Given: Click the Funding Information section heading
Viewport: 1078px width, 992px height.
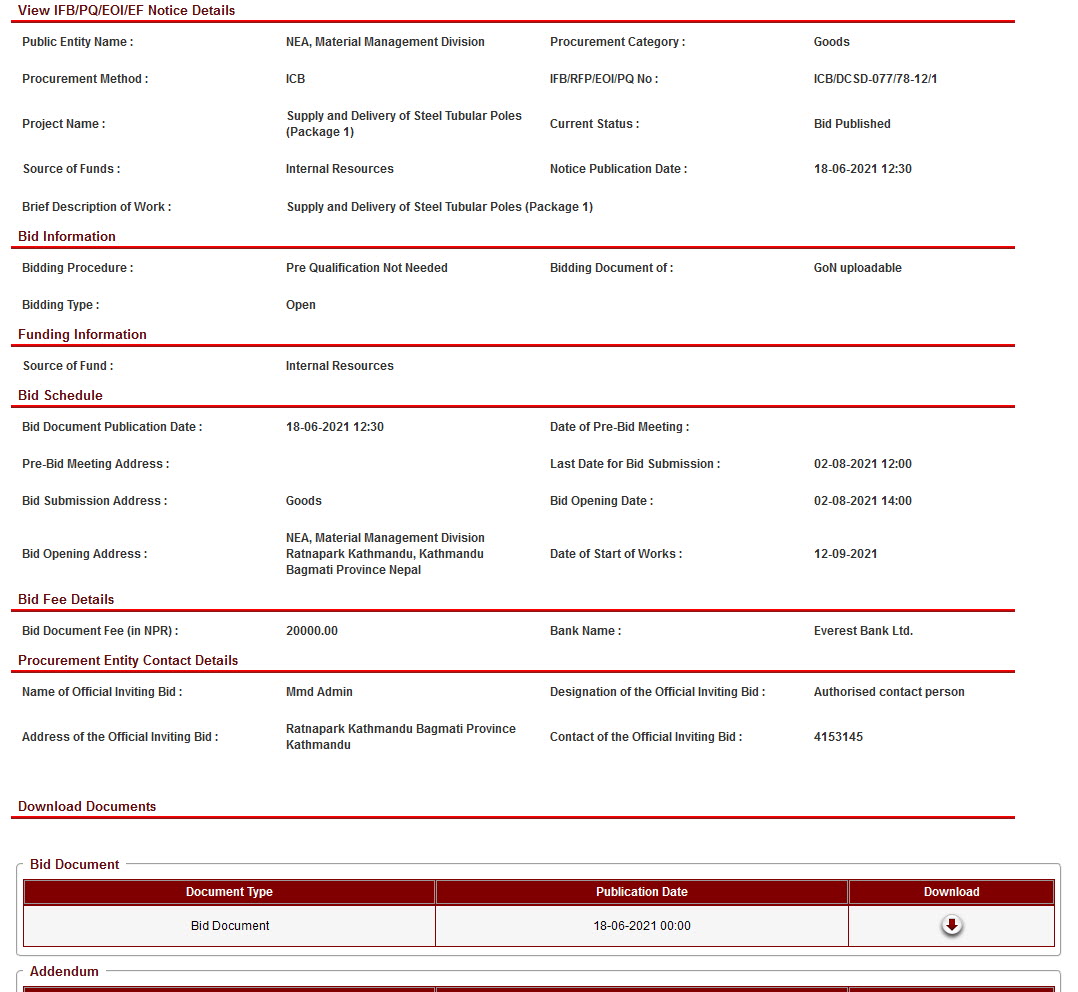Looking at the screenshot, I should pos(82,334).
